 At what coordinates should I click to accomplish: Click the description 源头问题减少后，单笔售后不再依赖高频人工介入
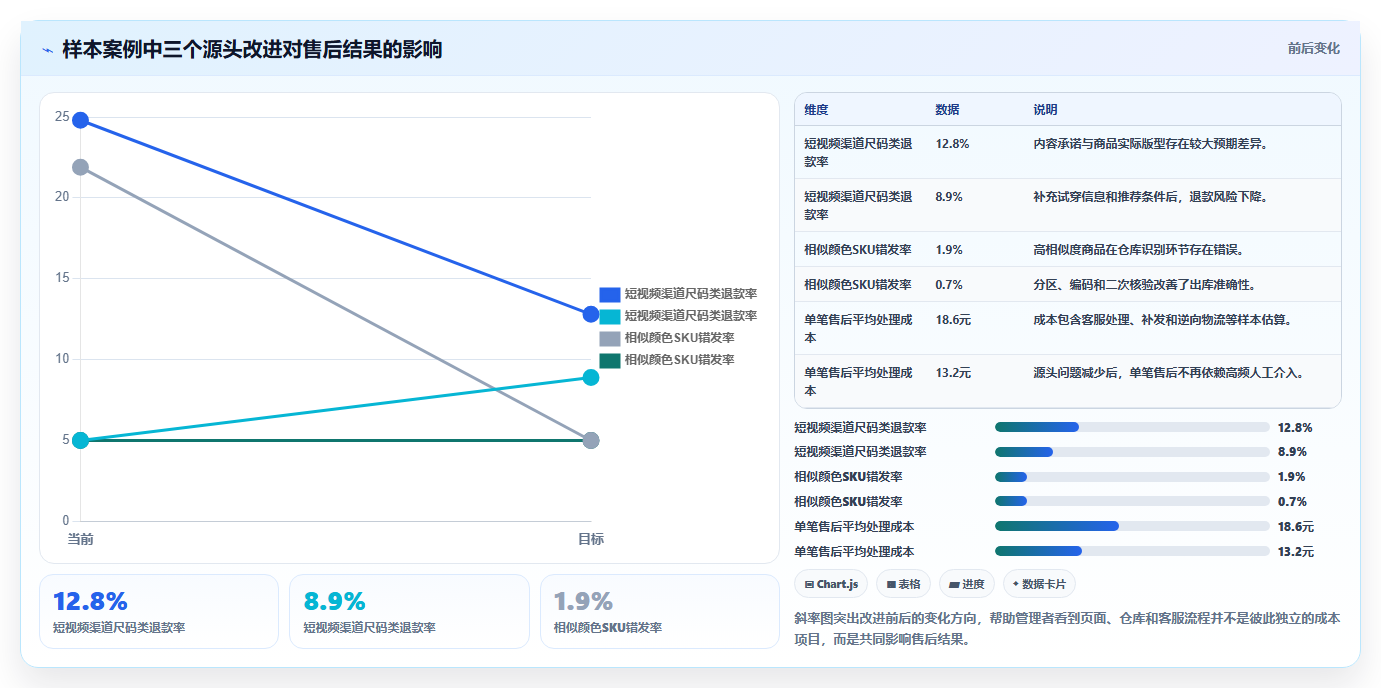[x=1168, y=373]
